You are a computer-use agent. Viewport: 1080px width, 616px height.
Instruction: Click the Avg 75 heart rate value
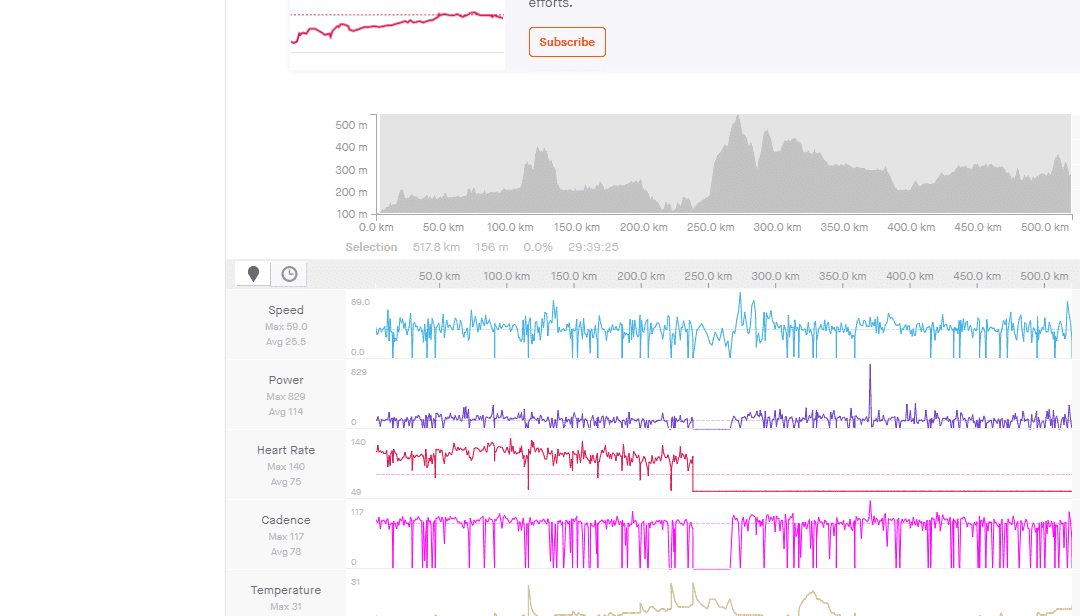tap(285, 482)
